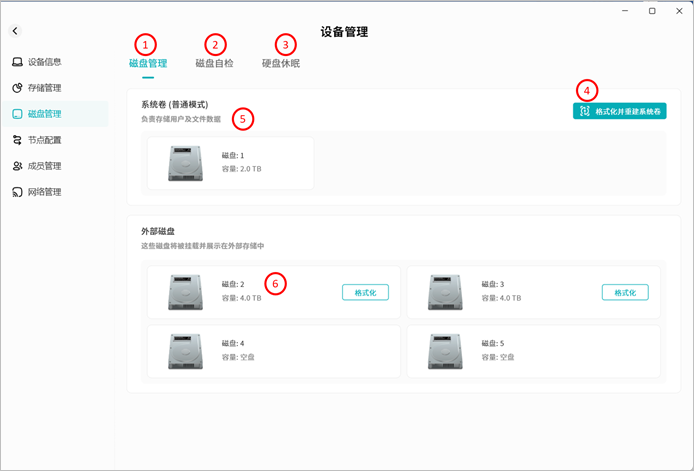Select the empty disk 4 card
Viewport: 694px width, 471px height.
click(x=273, y=350)
